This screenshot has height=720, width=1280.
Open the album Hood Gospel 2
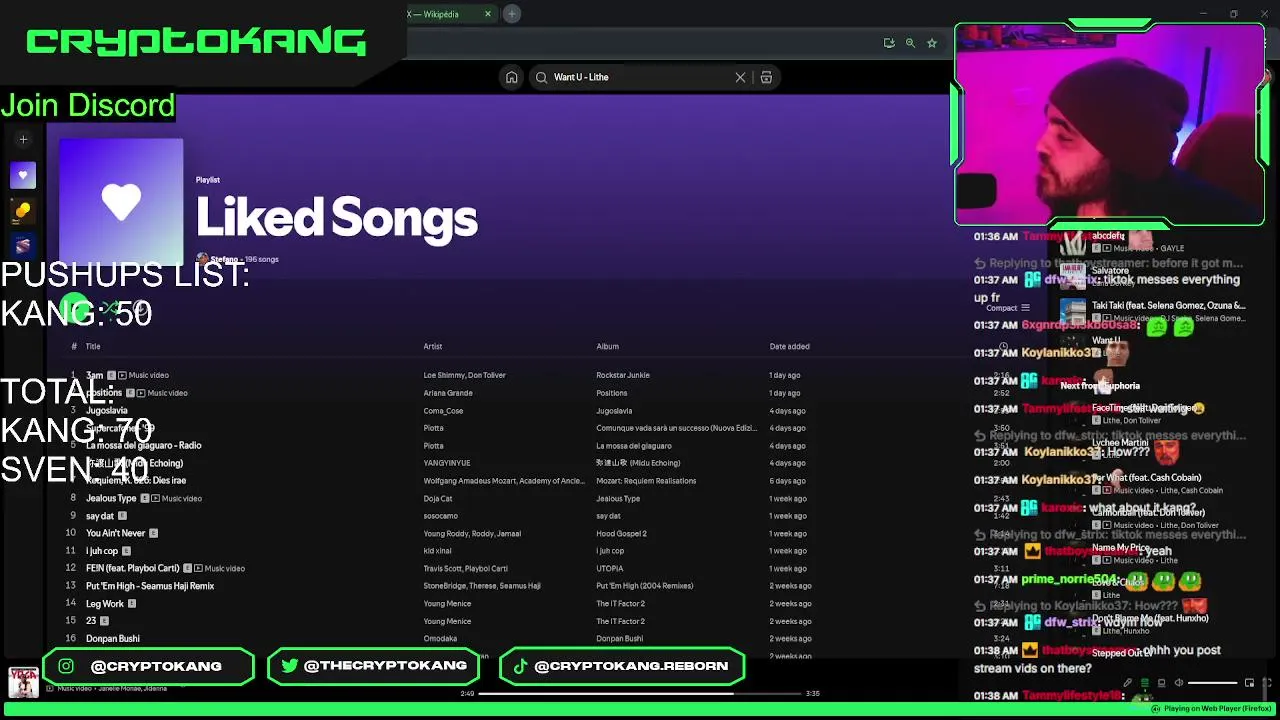click(621, 533)
